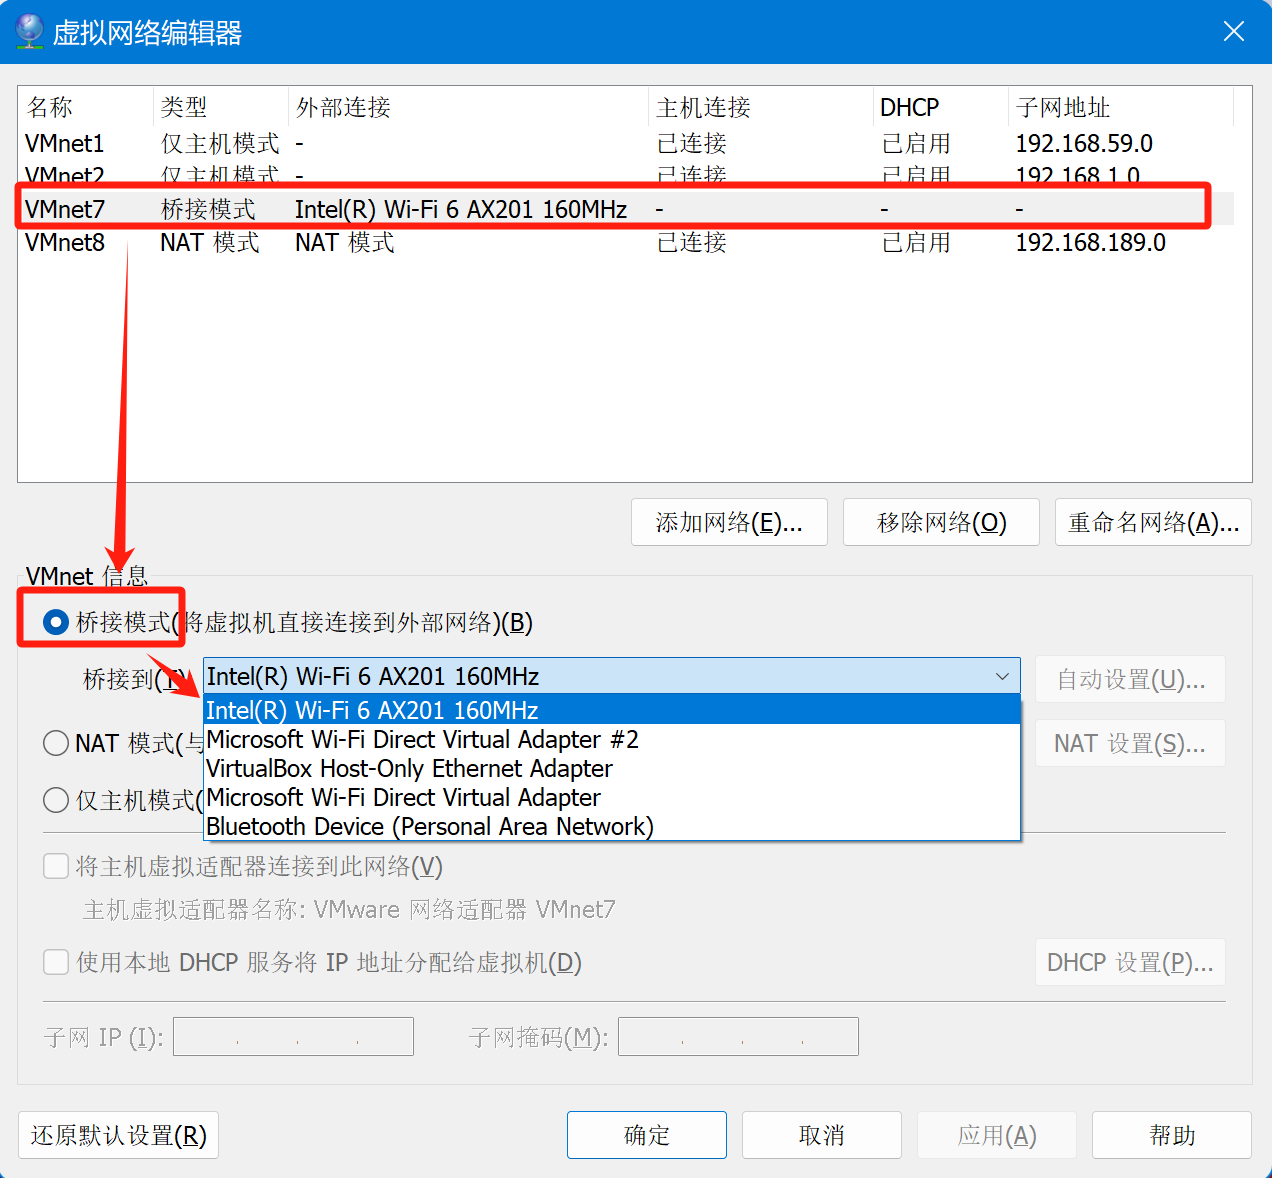1272x1178 pixels.
Task: Click the 已启用 DHCP cell of VMnet1
Action: tap(916, 143)
